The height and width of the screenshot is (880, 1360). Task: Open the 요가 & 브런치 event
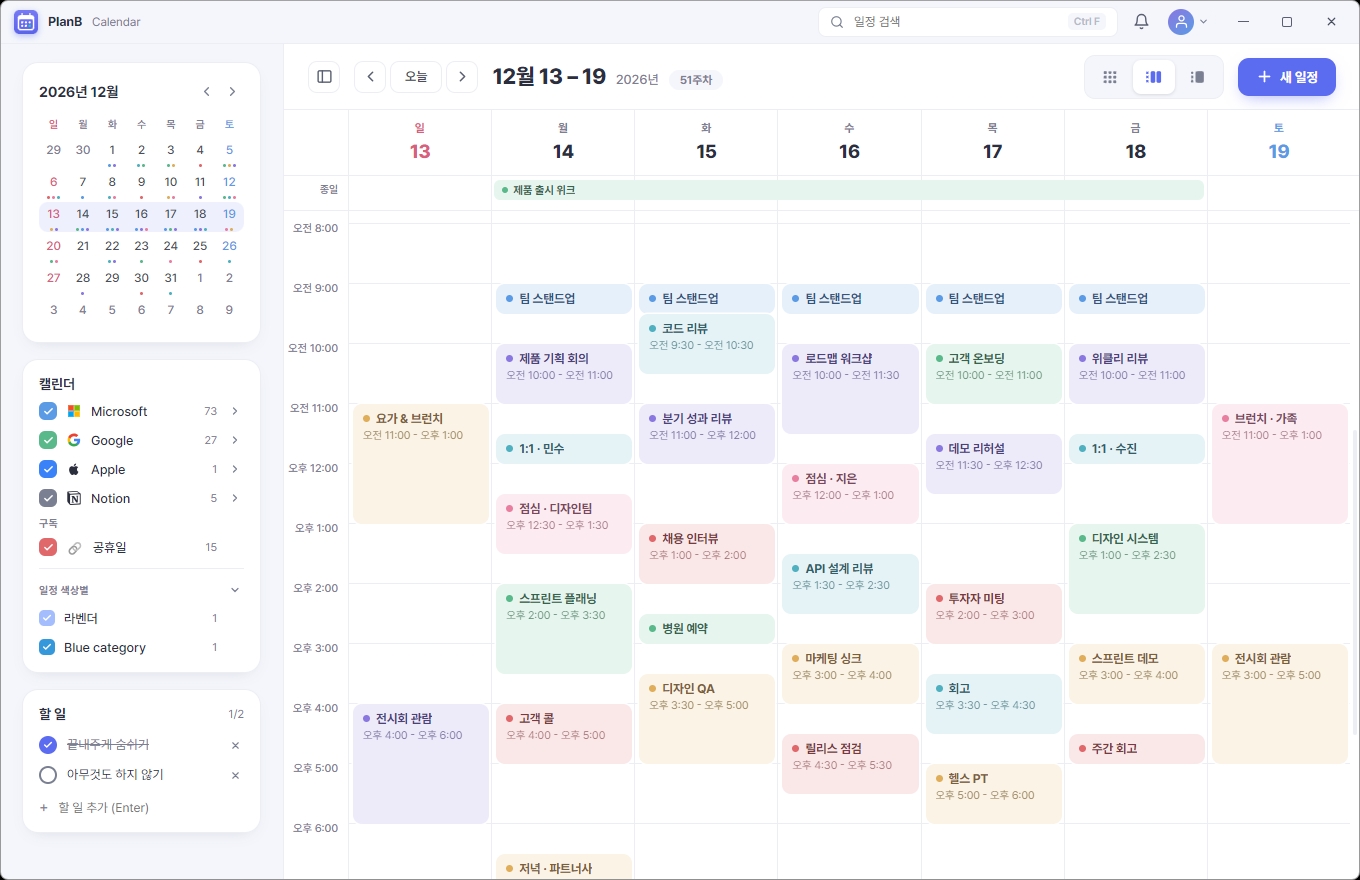420,463
